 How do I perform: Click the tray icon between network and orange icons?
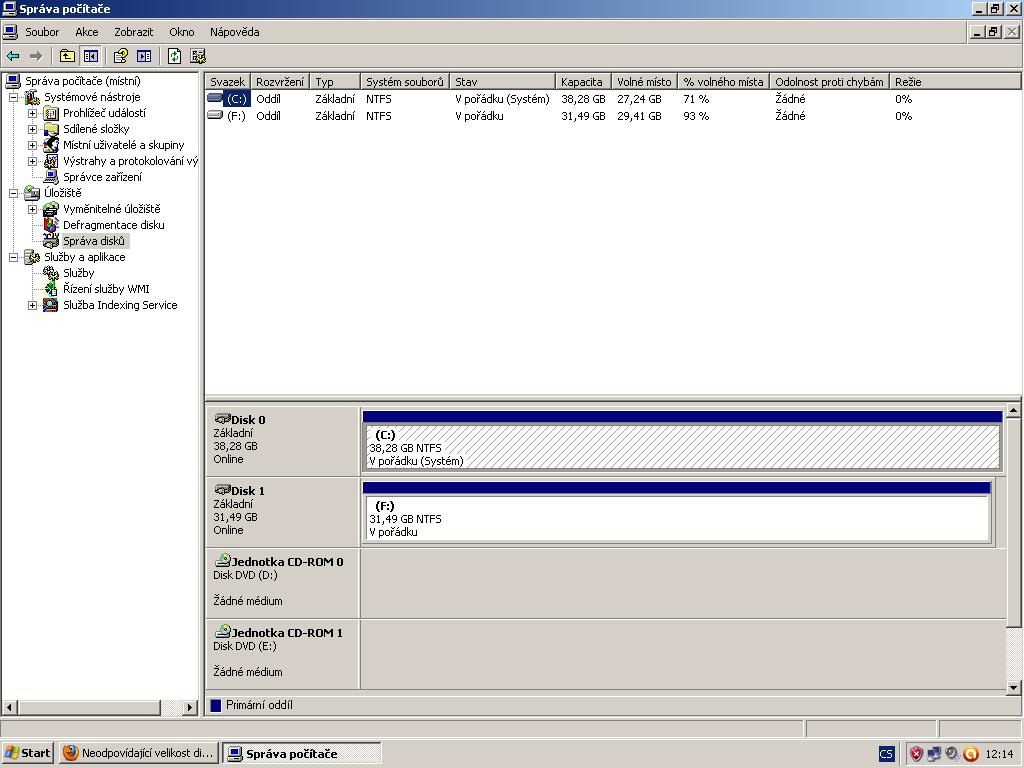coord(952,754)
